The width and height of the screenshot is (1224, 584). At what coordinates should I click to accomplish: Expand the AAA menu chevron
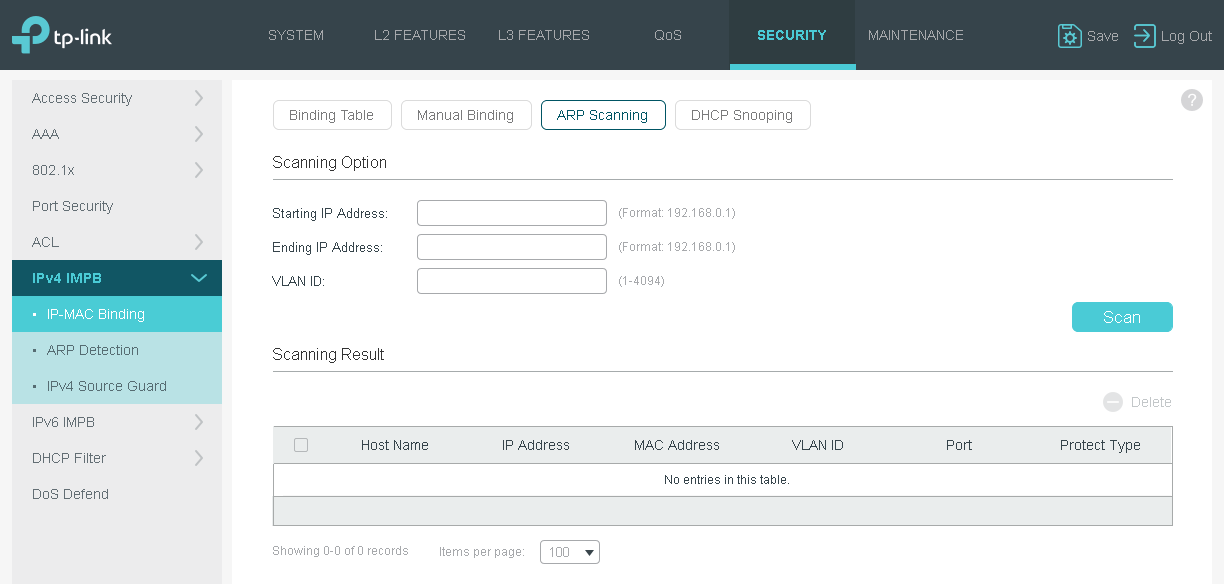(x=198, y=134)
